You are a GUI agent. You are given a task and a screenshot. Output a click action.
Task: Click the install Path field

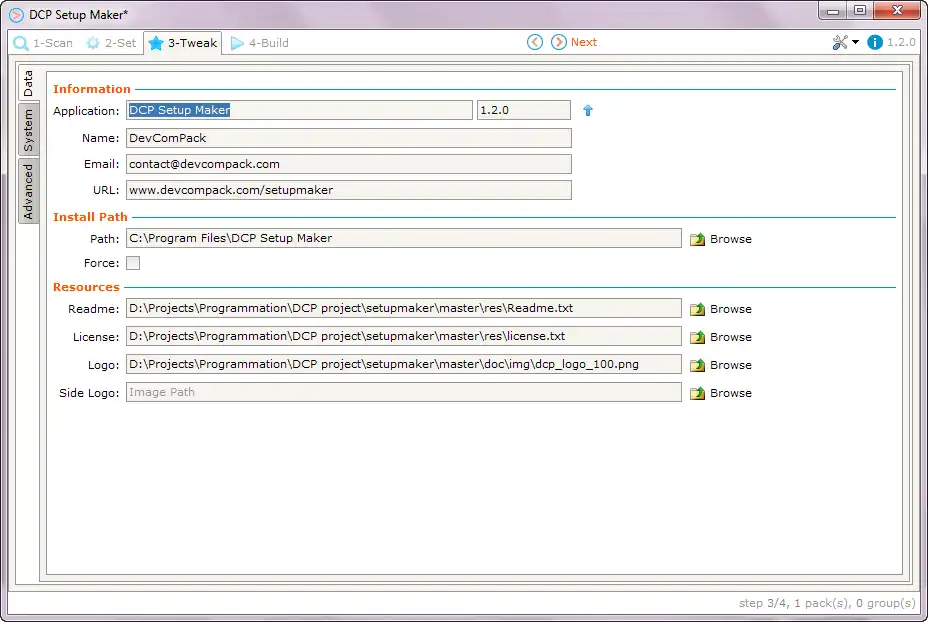coord(404,238)
